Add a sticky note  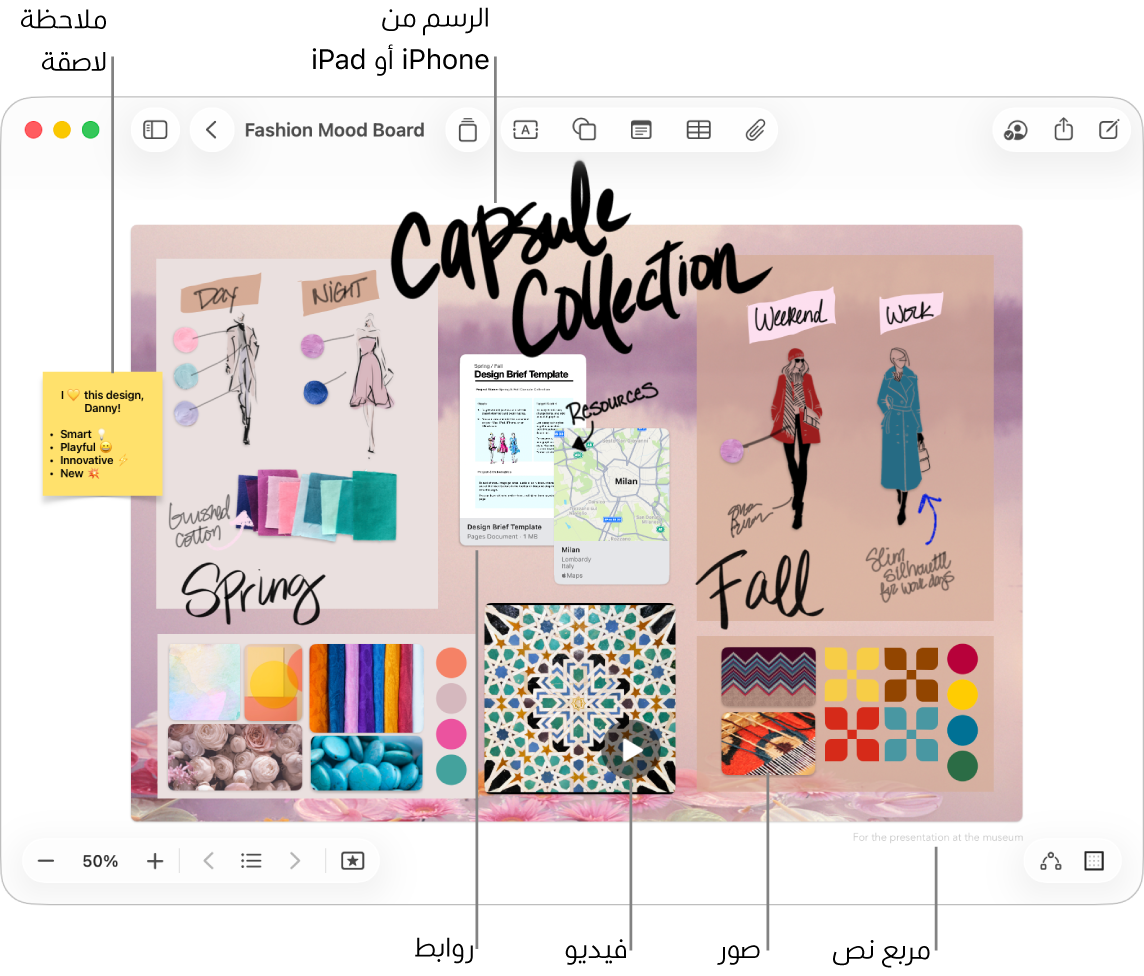tap(641, 129)
